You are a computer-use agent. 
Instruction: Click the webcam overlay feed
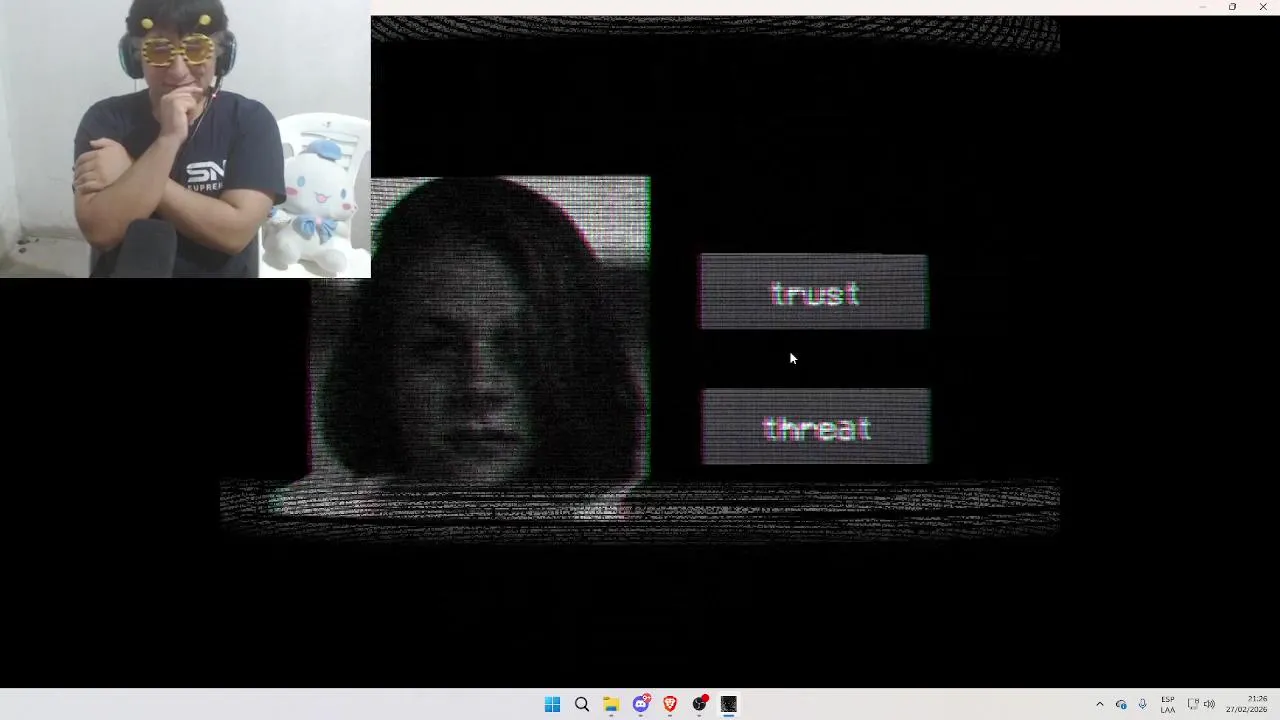click(185, 139)
